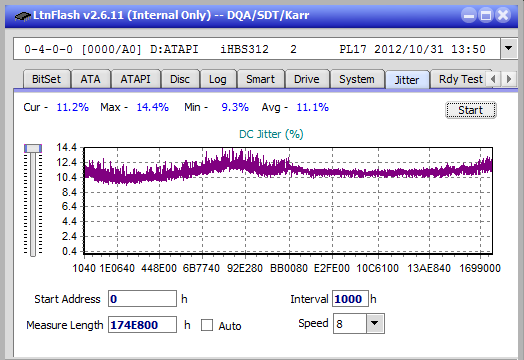
Task: Click the Measure Length field
Action: [142, 325]
